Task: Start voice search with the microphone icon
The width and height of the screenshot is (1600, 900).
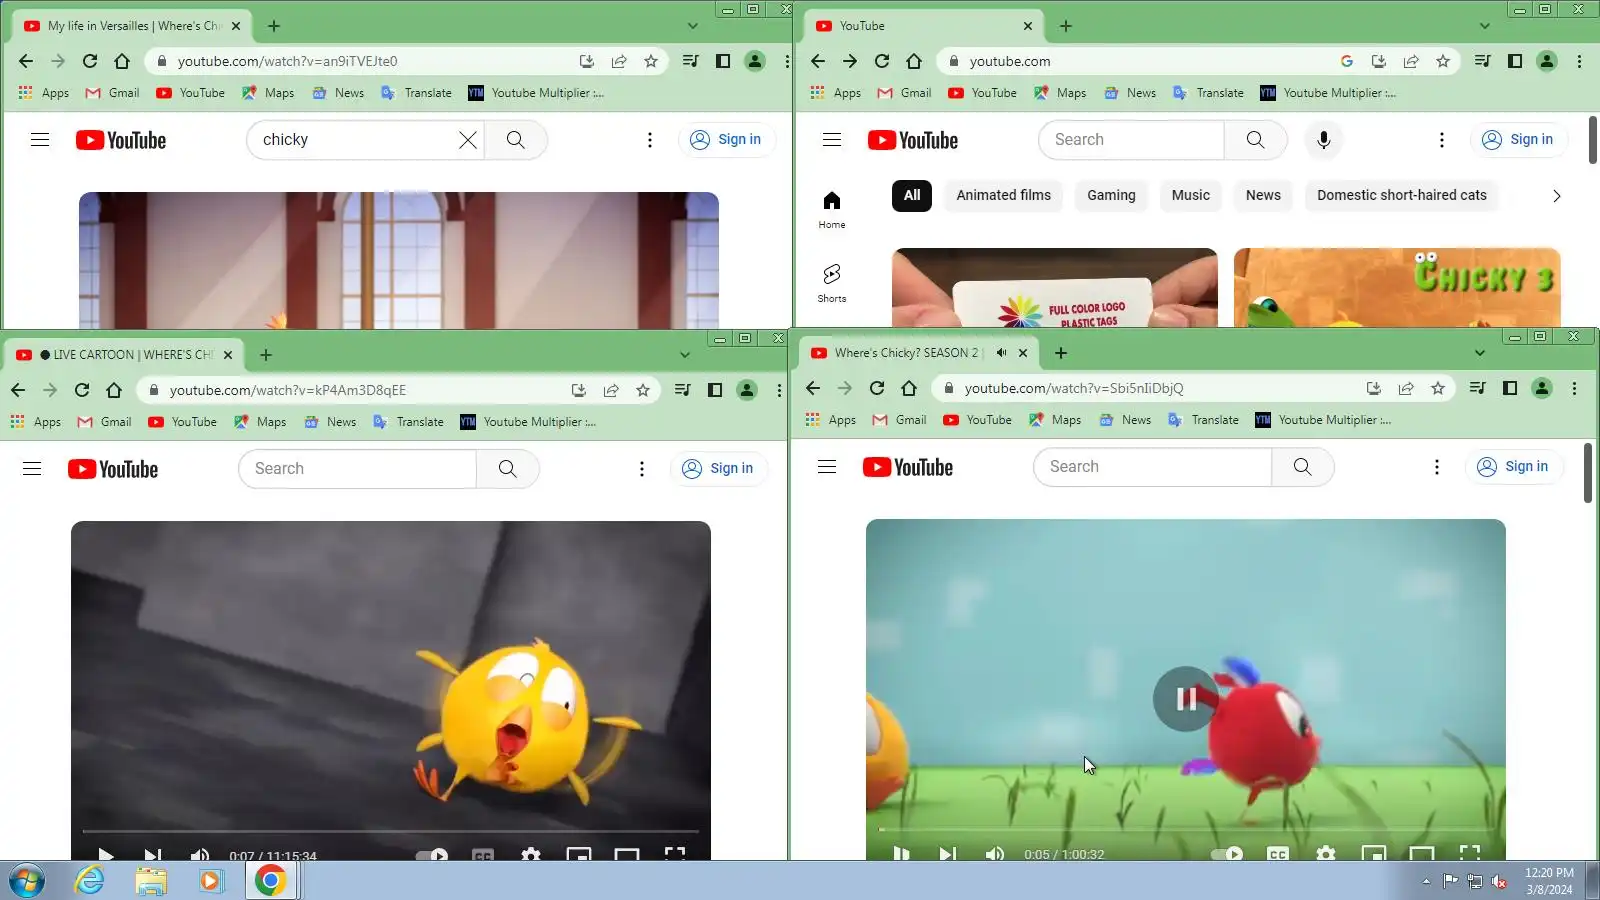Action: coord(1324,140)
